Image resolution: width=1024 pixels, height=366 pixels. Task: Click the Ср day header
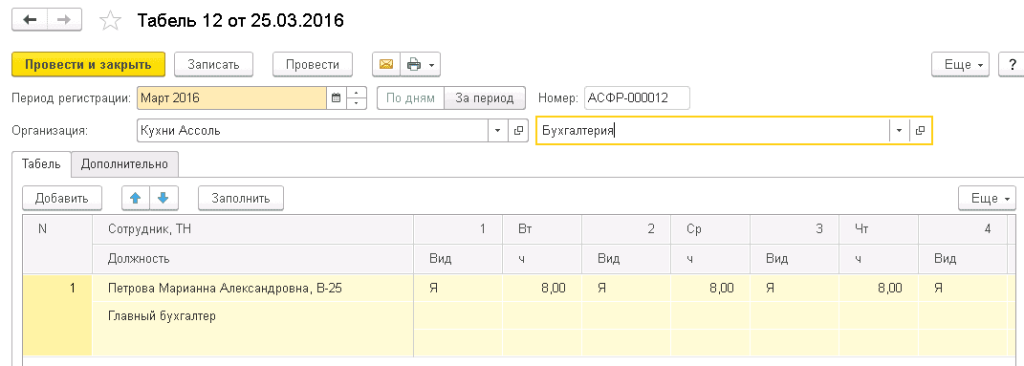pos(711,229)
